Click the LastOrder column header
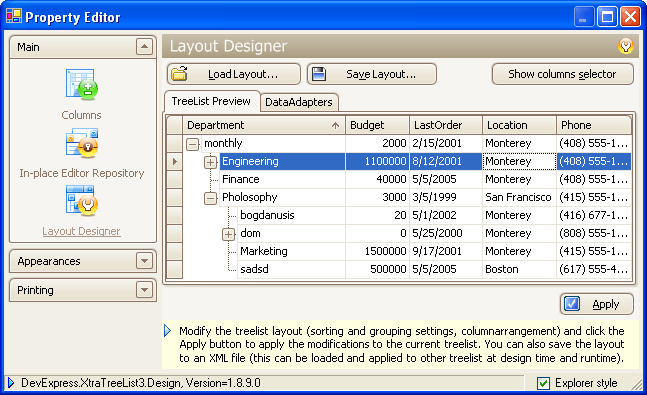 coord(446,125)
